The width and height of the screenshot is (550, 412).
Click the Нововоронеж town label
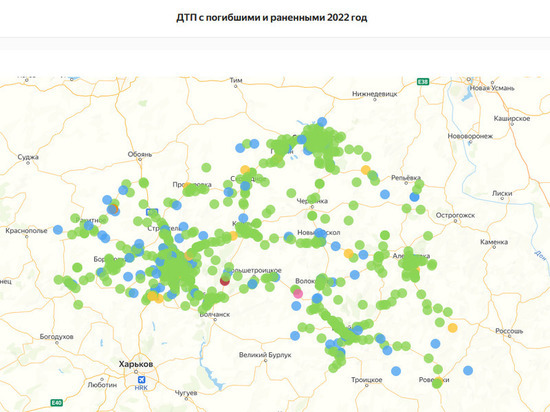(x=470, y=136)
